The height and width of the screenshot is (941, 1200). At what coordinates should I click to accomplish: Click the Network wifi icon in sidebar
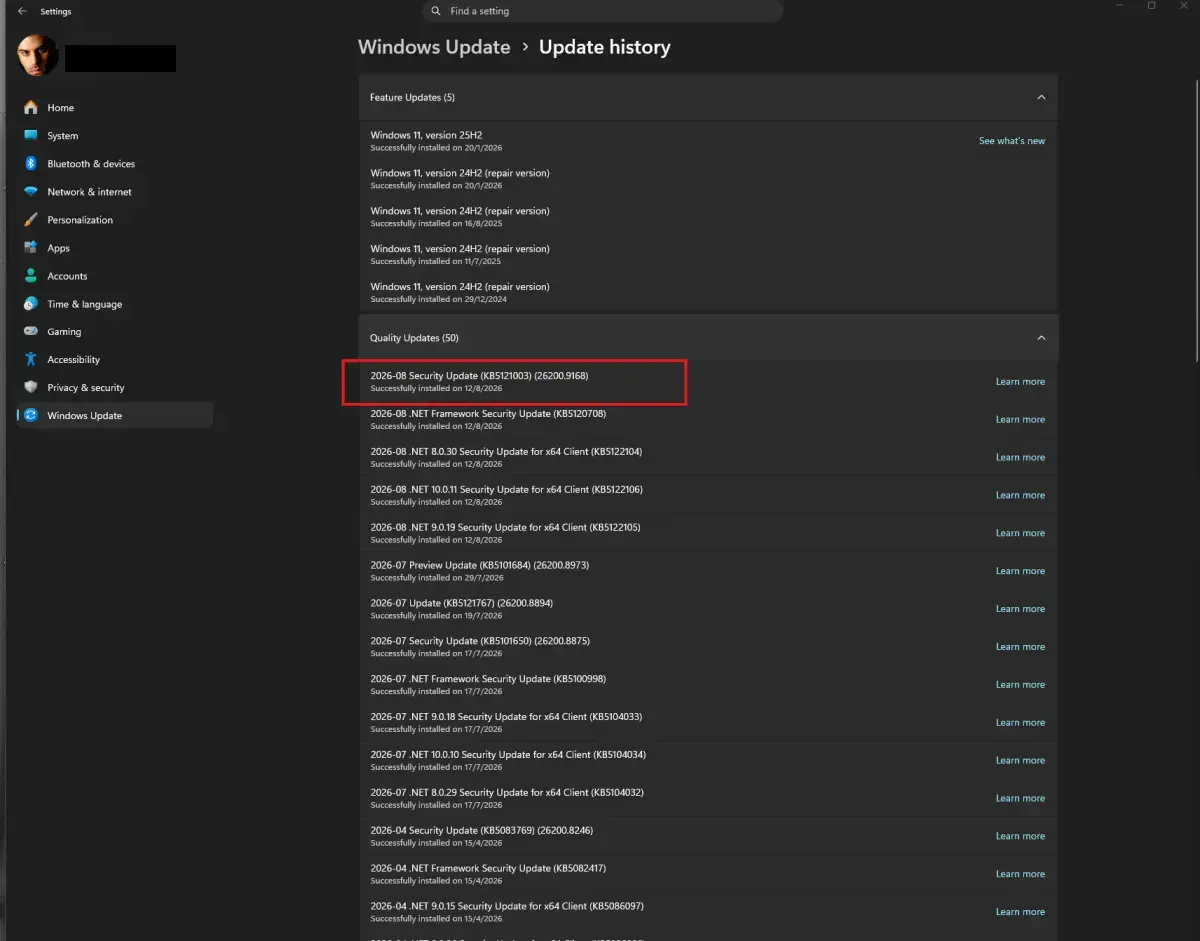(31, 191)
